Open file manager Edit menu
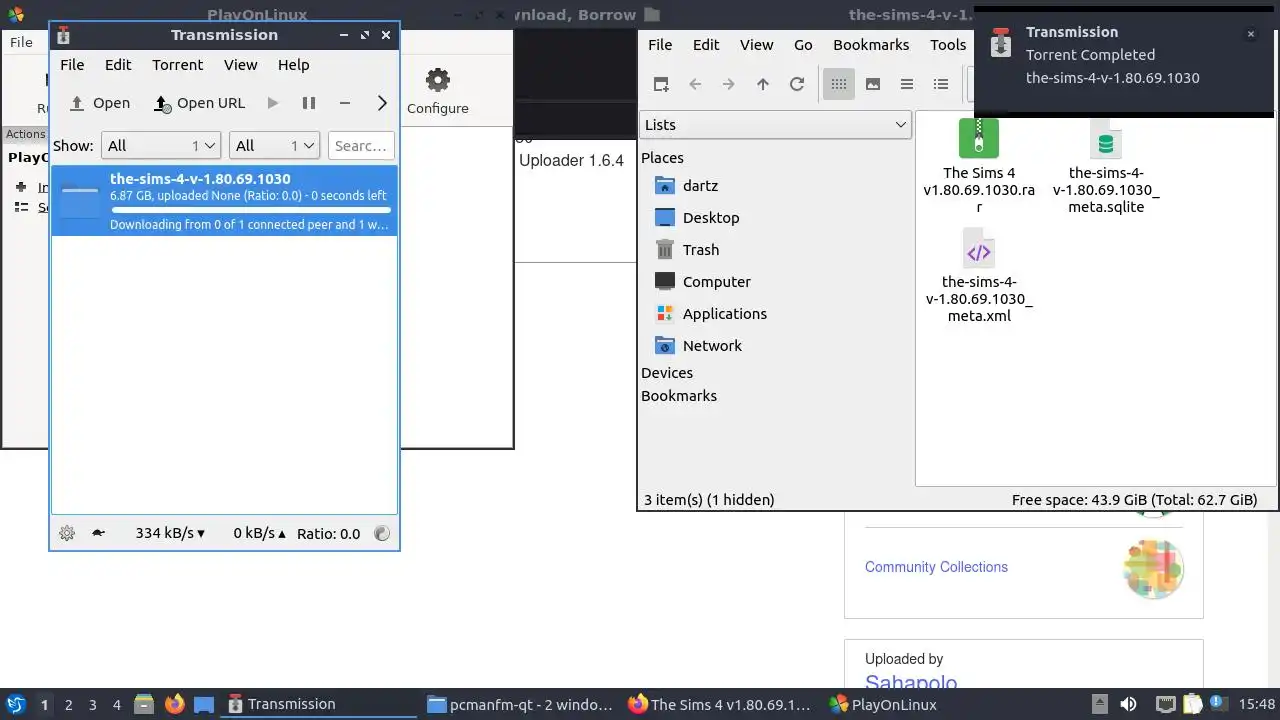This screenshot has height=720, width=1280. pyautogui.click(x=706, y=44)
